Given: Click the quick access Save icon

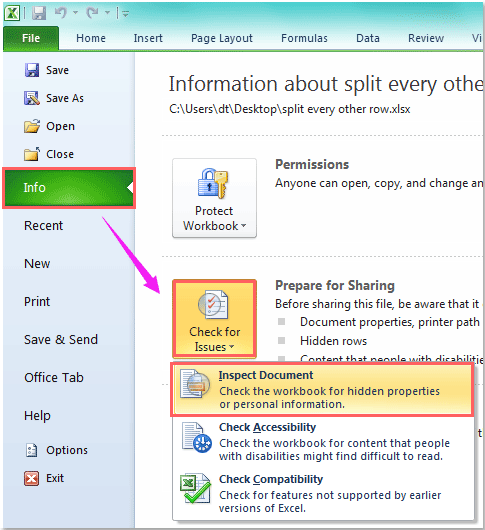Looking at the screenshot, I should [39, 13].
